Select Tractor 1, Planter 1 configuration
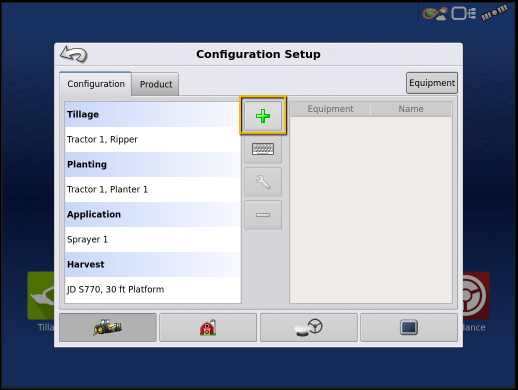518x390 pixels. coord(153,189)
